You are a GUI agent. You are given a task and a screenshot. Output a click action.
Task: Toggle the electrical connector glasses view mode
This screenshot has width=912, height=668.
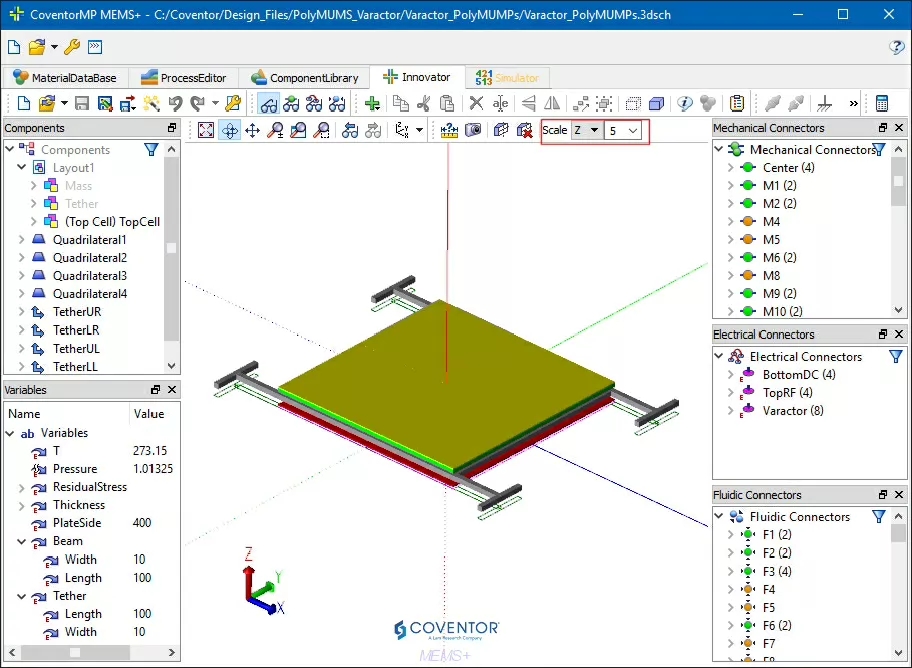(314, 104)
